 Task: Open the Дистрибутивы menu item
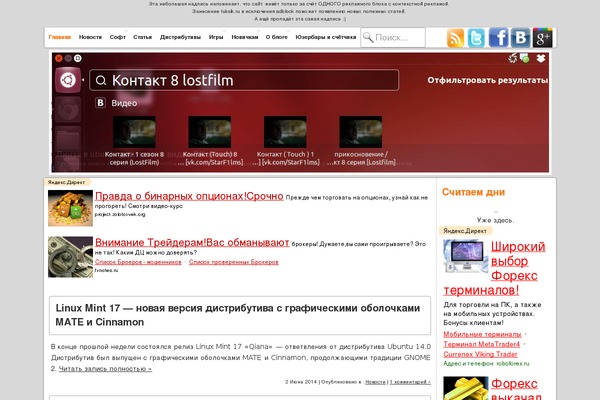click(180, 37)
